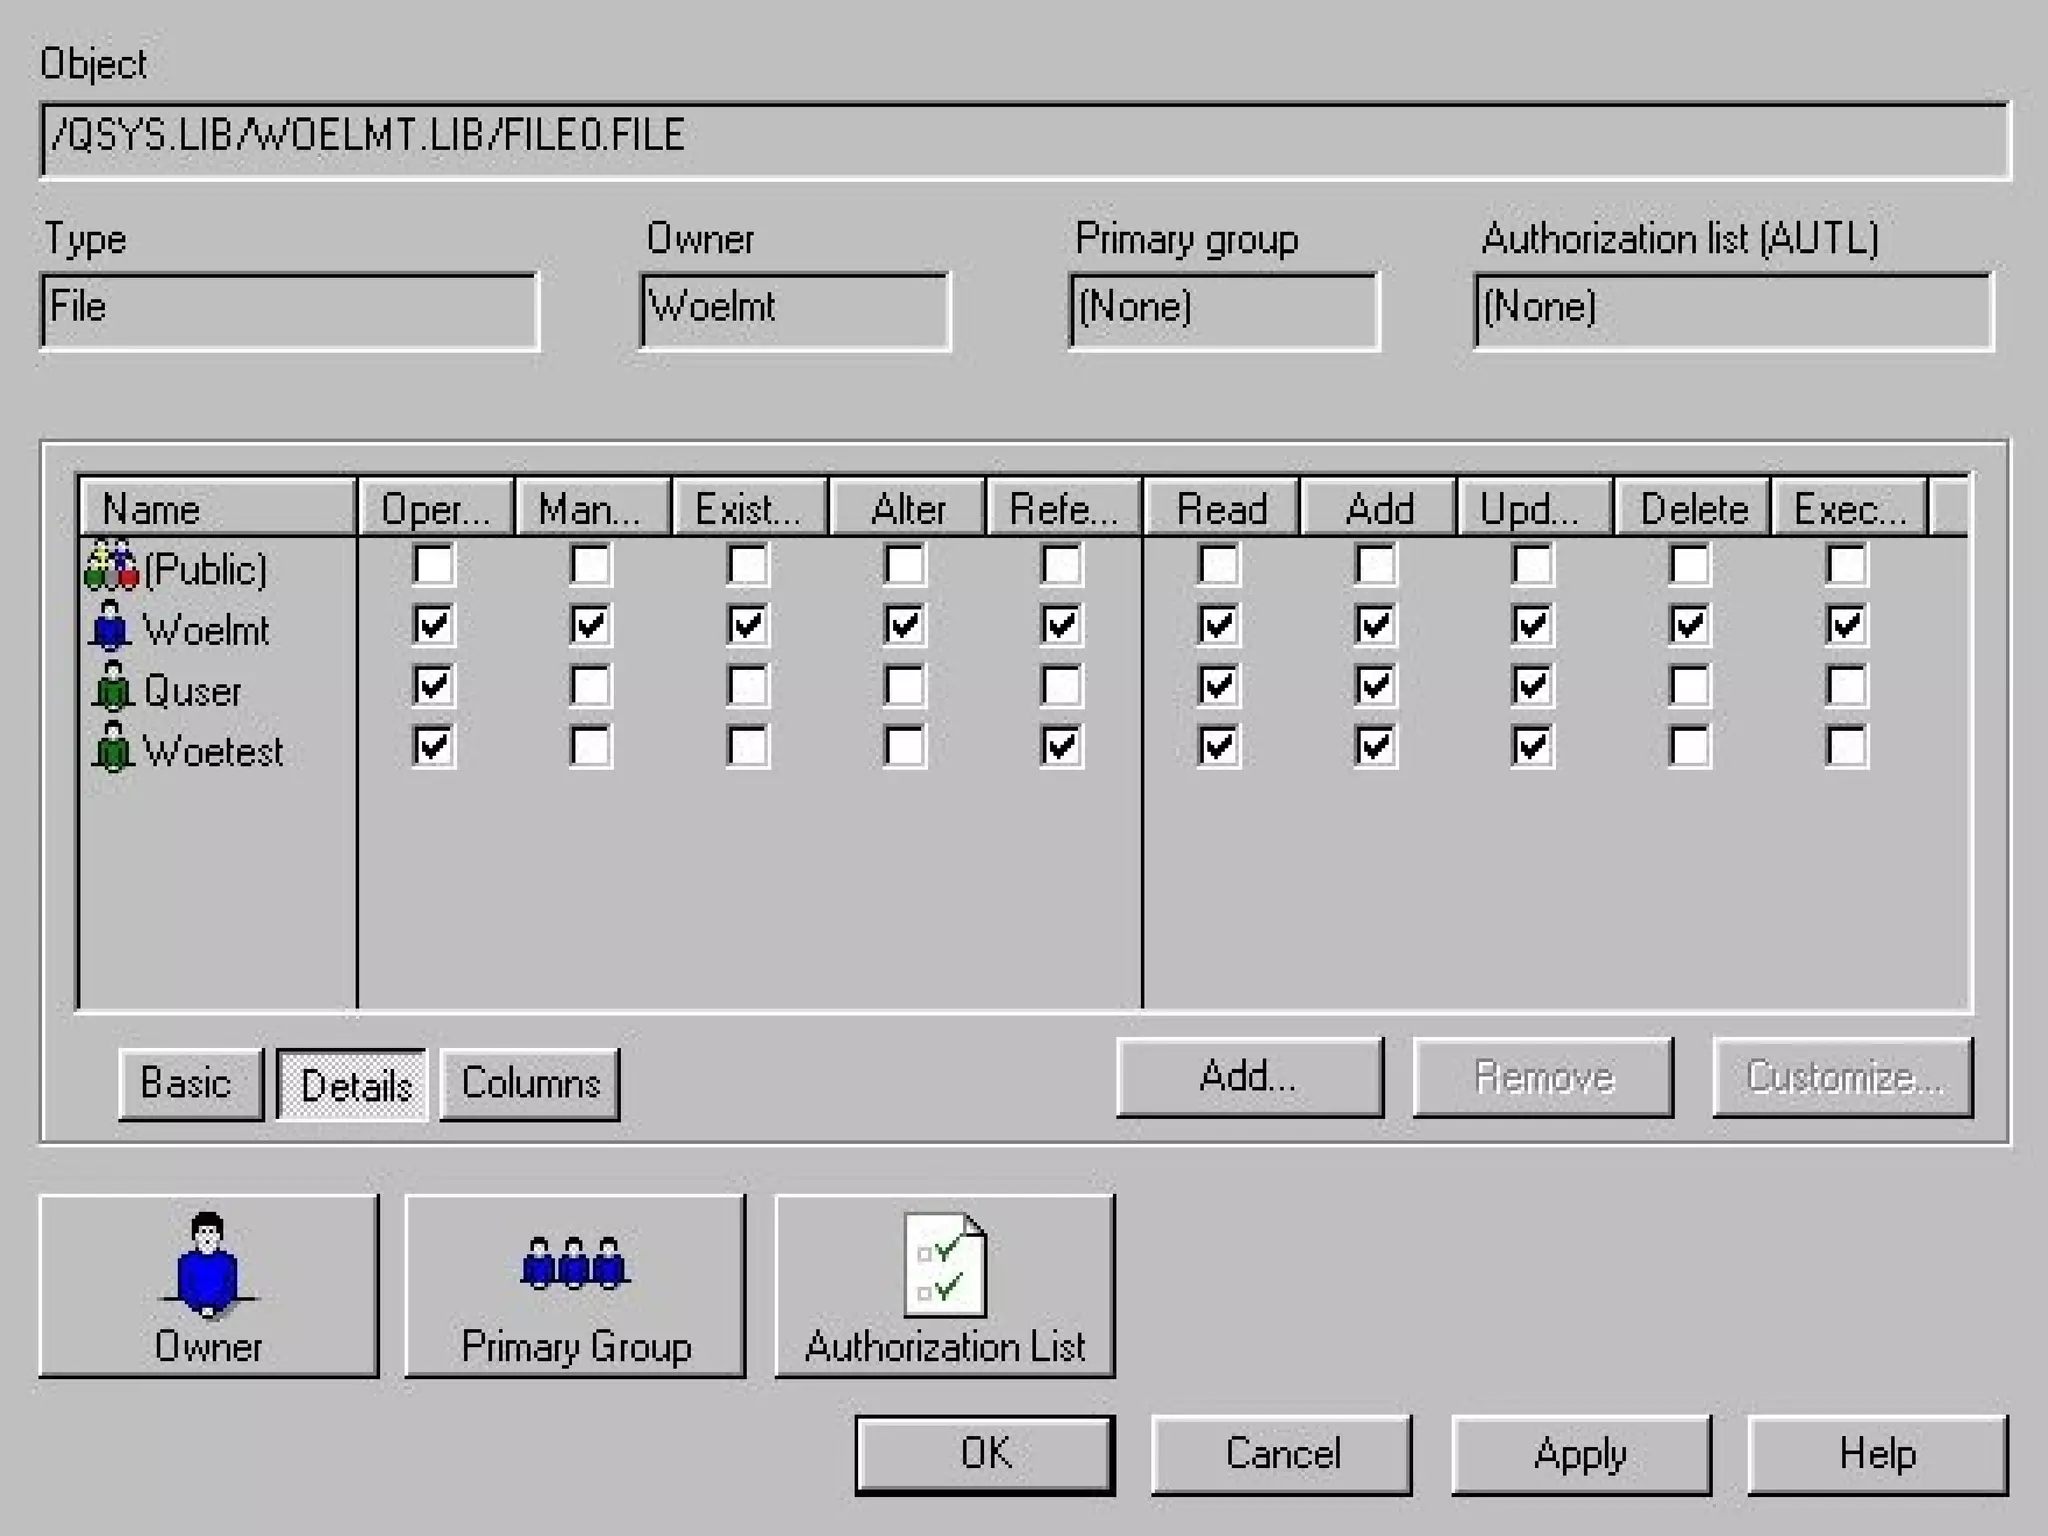The image size is (2048, 1536).
Task: Select the (Public) group icon in list
Action: coord(111,567)
